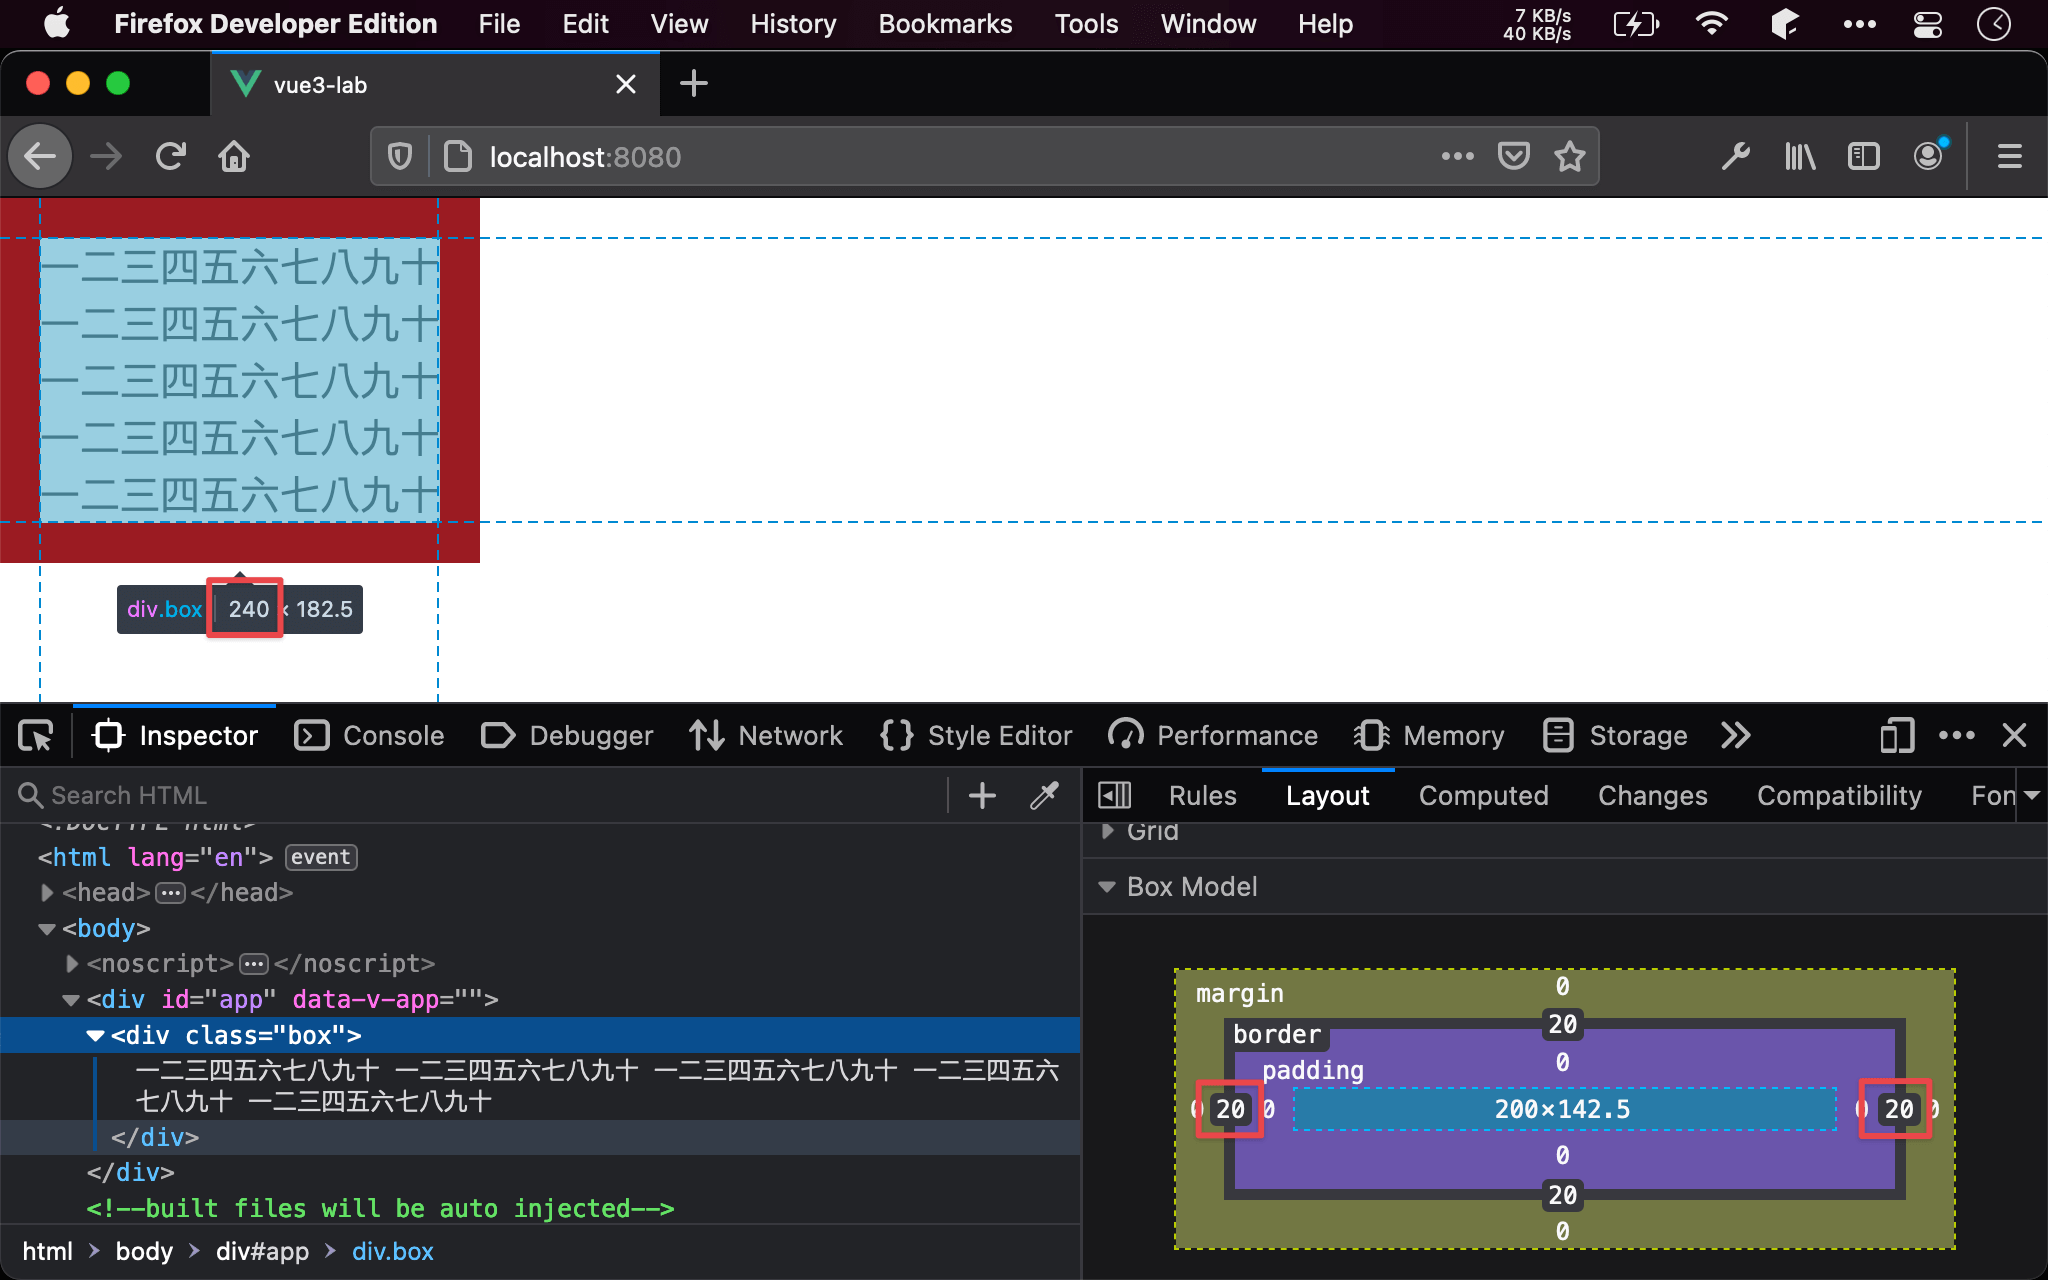Open the Bookmarks menu

pyautogui.click(x=945, y=24)
